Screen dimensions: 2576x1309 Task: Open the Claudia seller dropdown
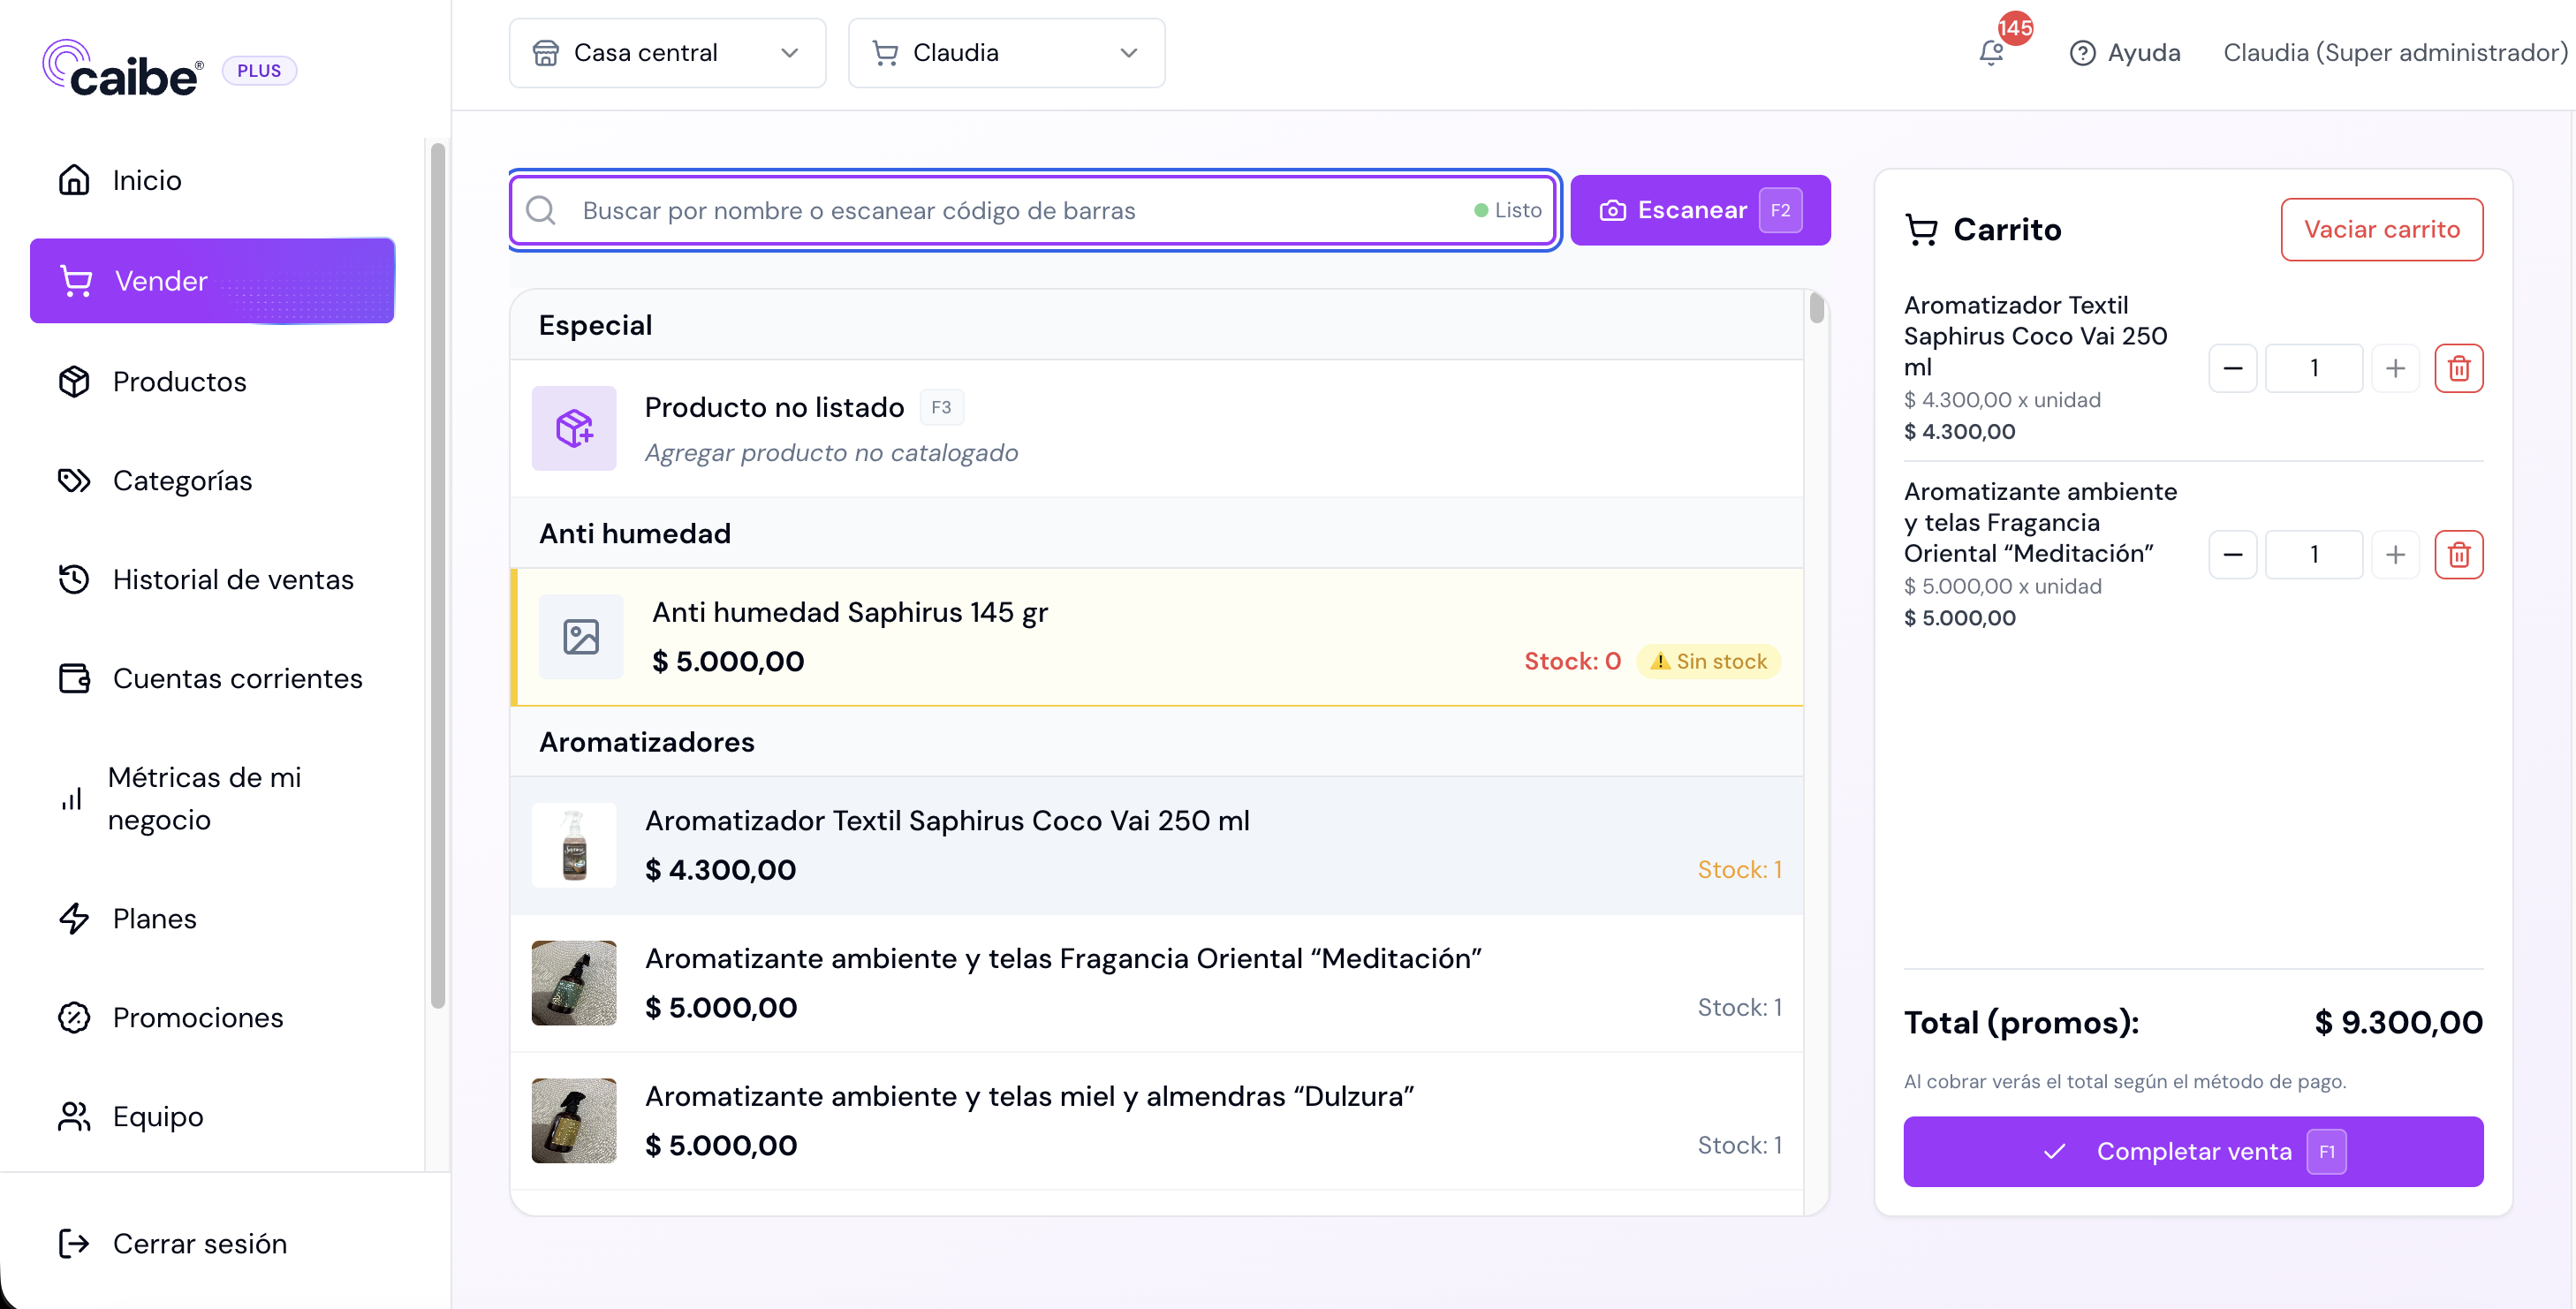1007,53
